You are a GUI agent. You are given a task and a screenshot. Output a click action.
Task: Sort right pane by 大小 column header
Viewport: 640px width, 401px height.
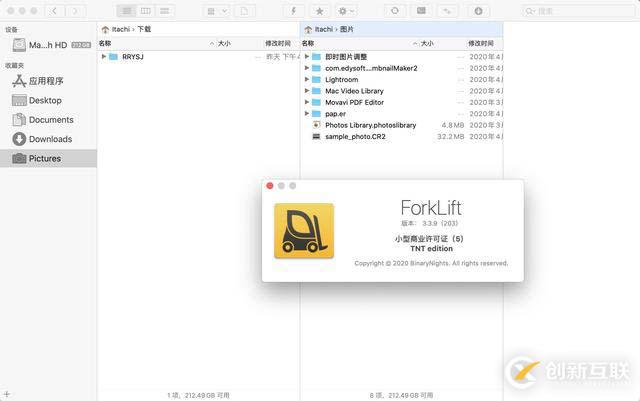[x=427, y=43]
